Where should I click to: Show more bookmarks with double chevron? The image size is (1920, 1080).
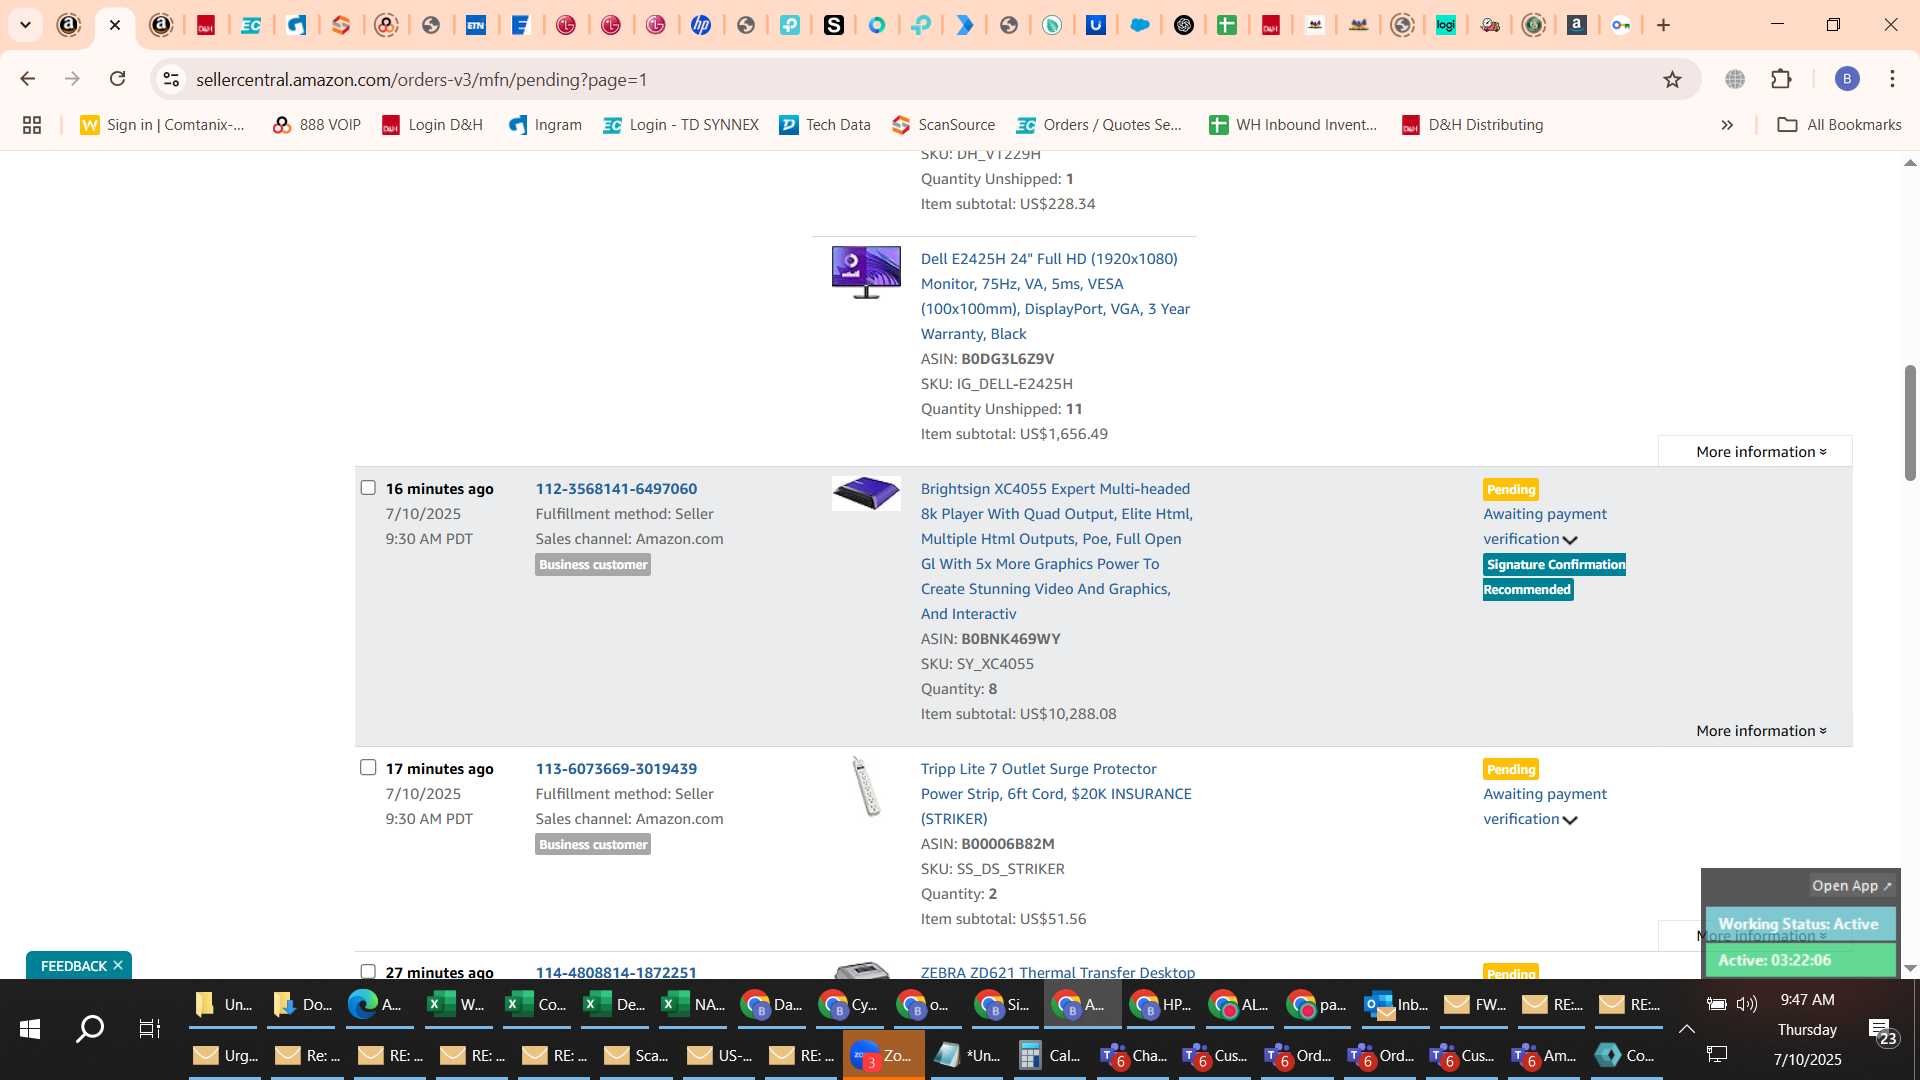(1727, 125)
